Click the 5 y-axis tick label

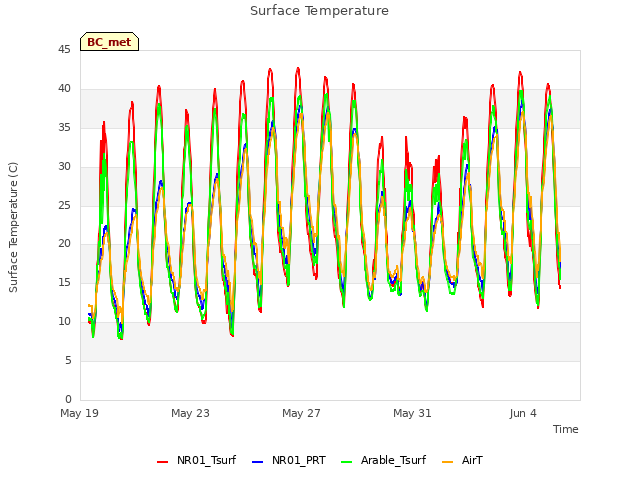68,360
